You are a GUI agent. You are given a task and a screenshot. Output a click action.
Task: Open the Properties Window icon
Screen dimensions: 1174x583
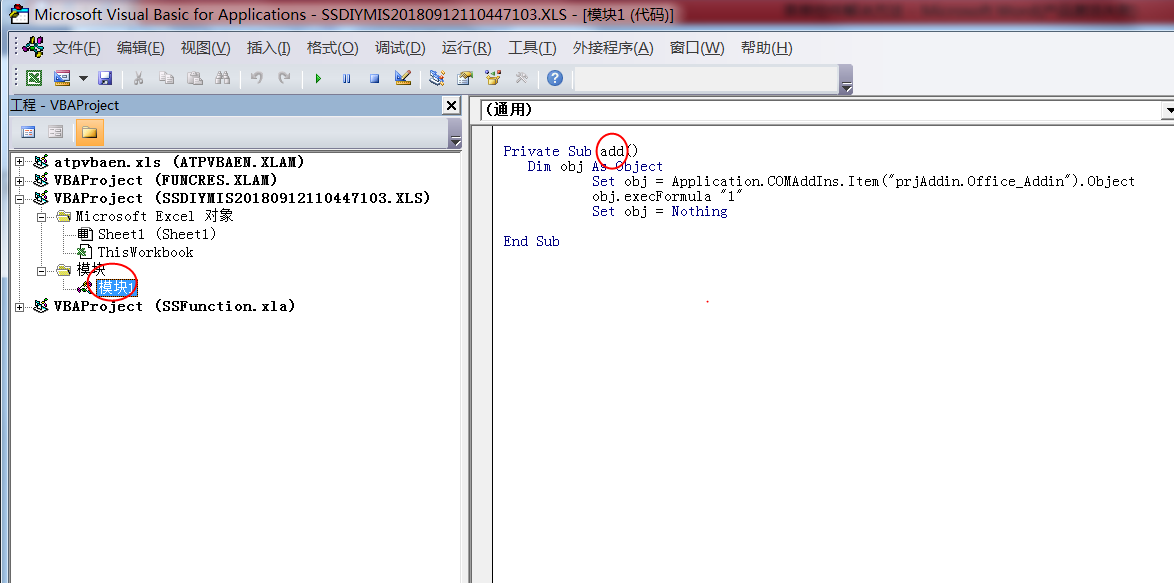pos(465,78)
